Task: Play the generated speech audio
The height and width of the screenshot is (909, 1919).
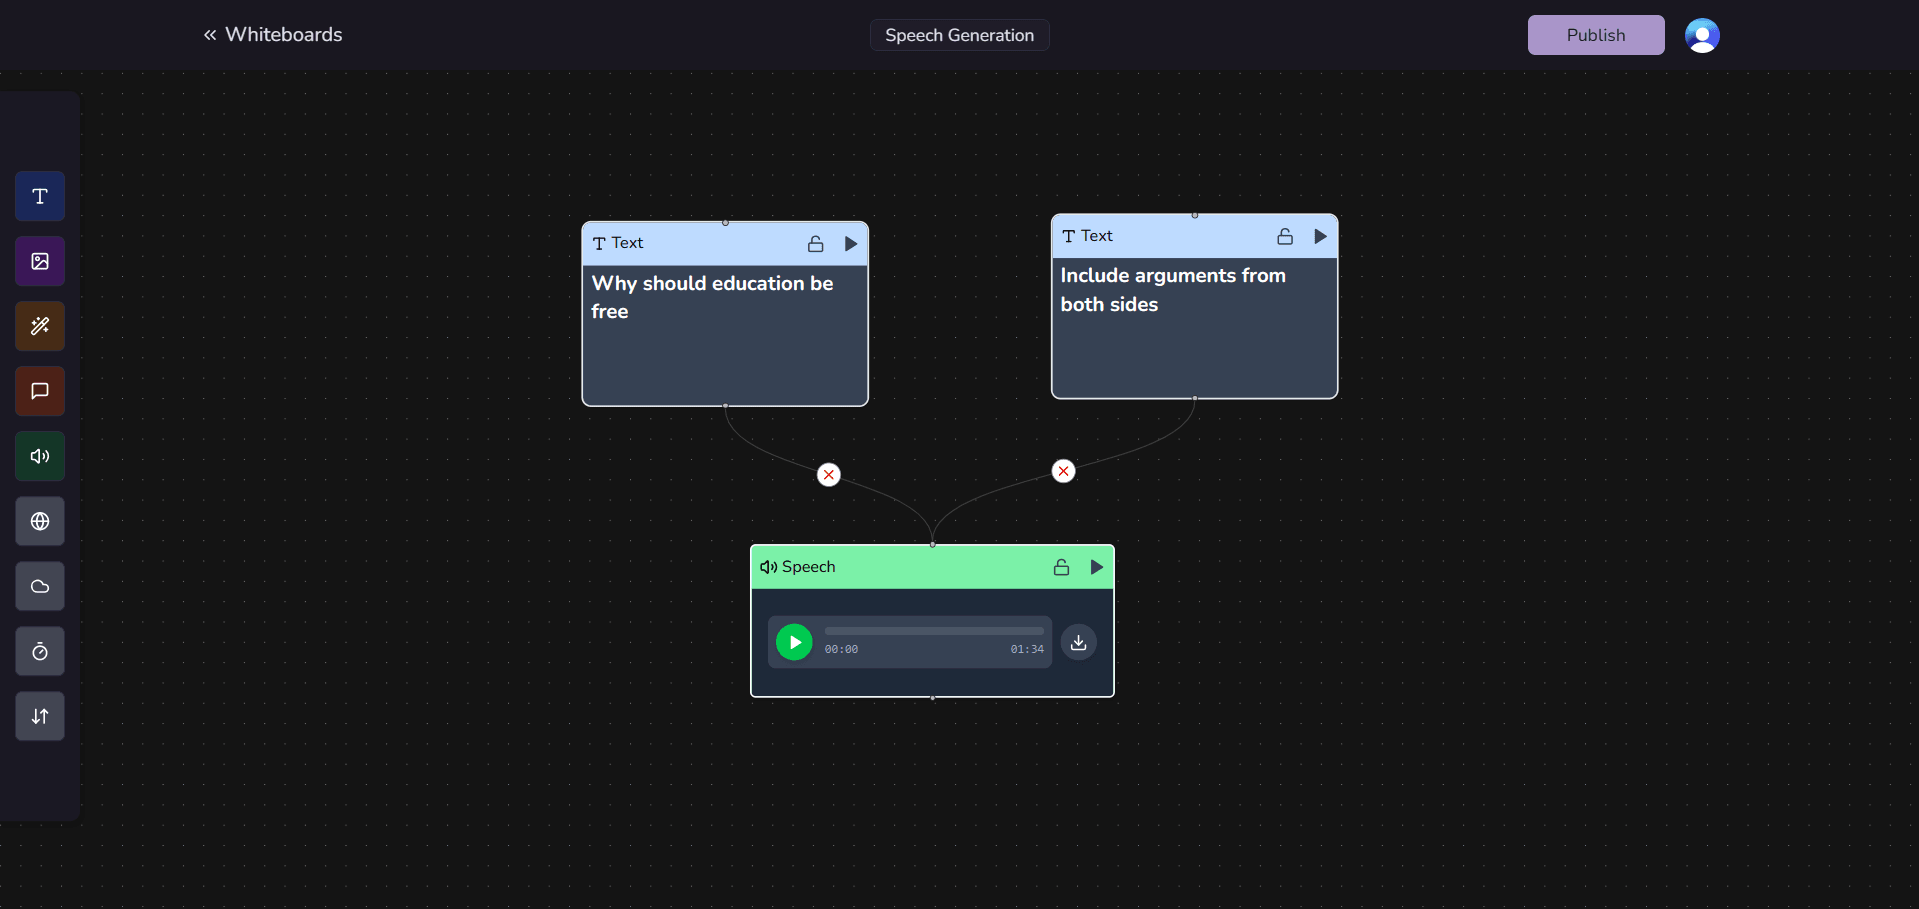Action: point(794,642)
